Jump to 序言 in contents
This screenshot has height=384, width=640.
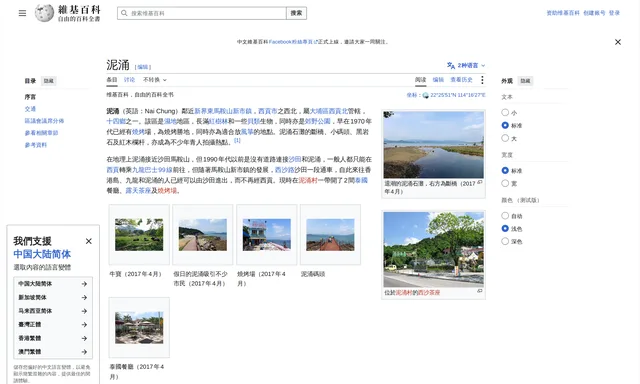(x=30, y=97)
